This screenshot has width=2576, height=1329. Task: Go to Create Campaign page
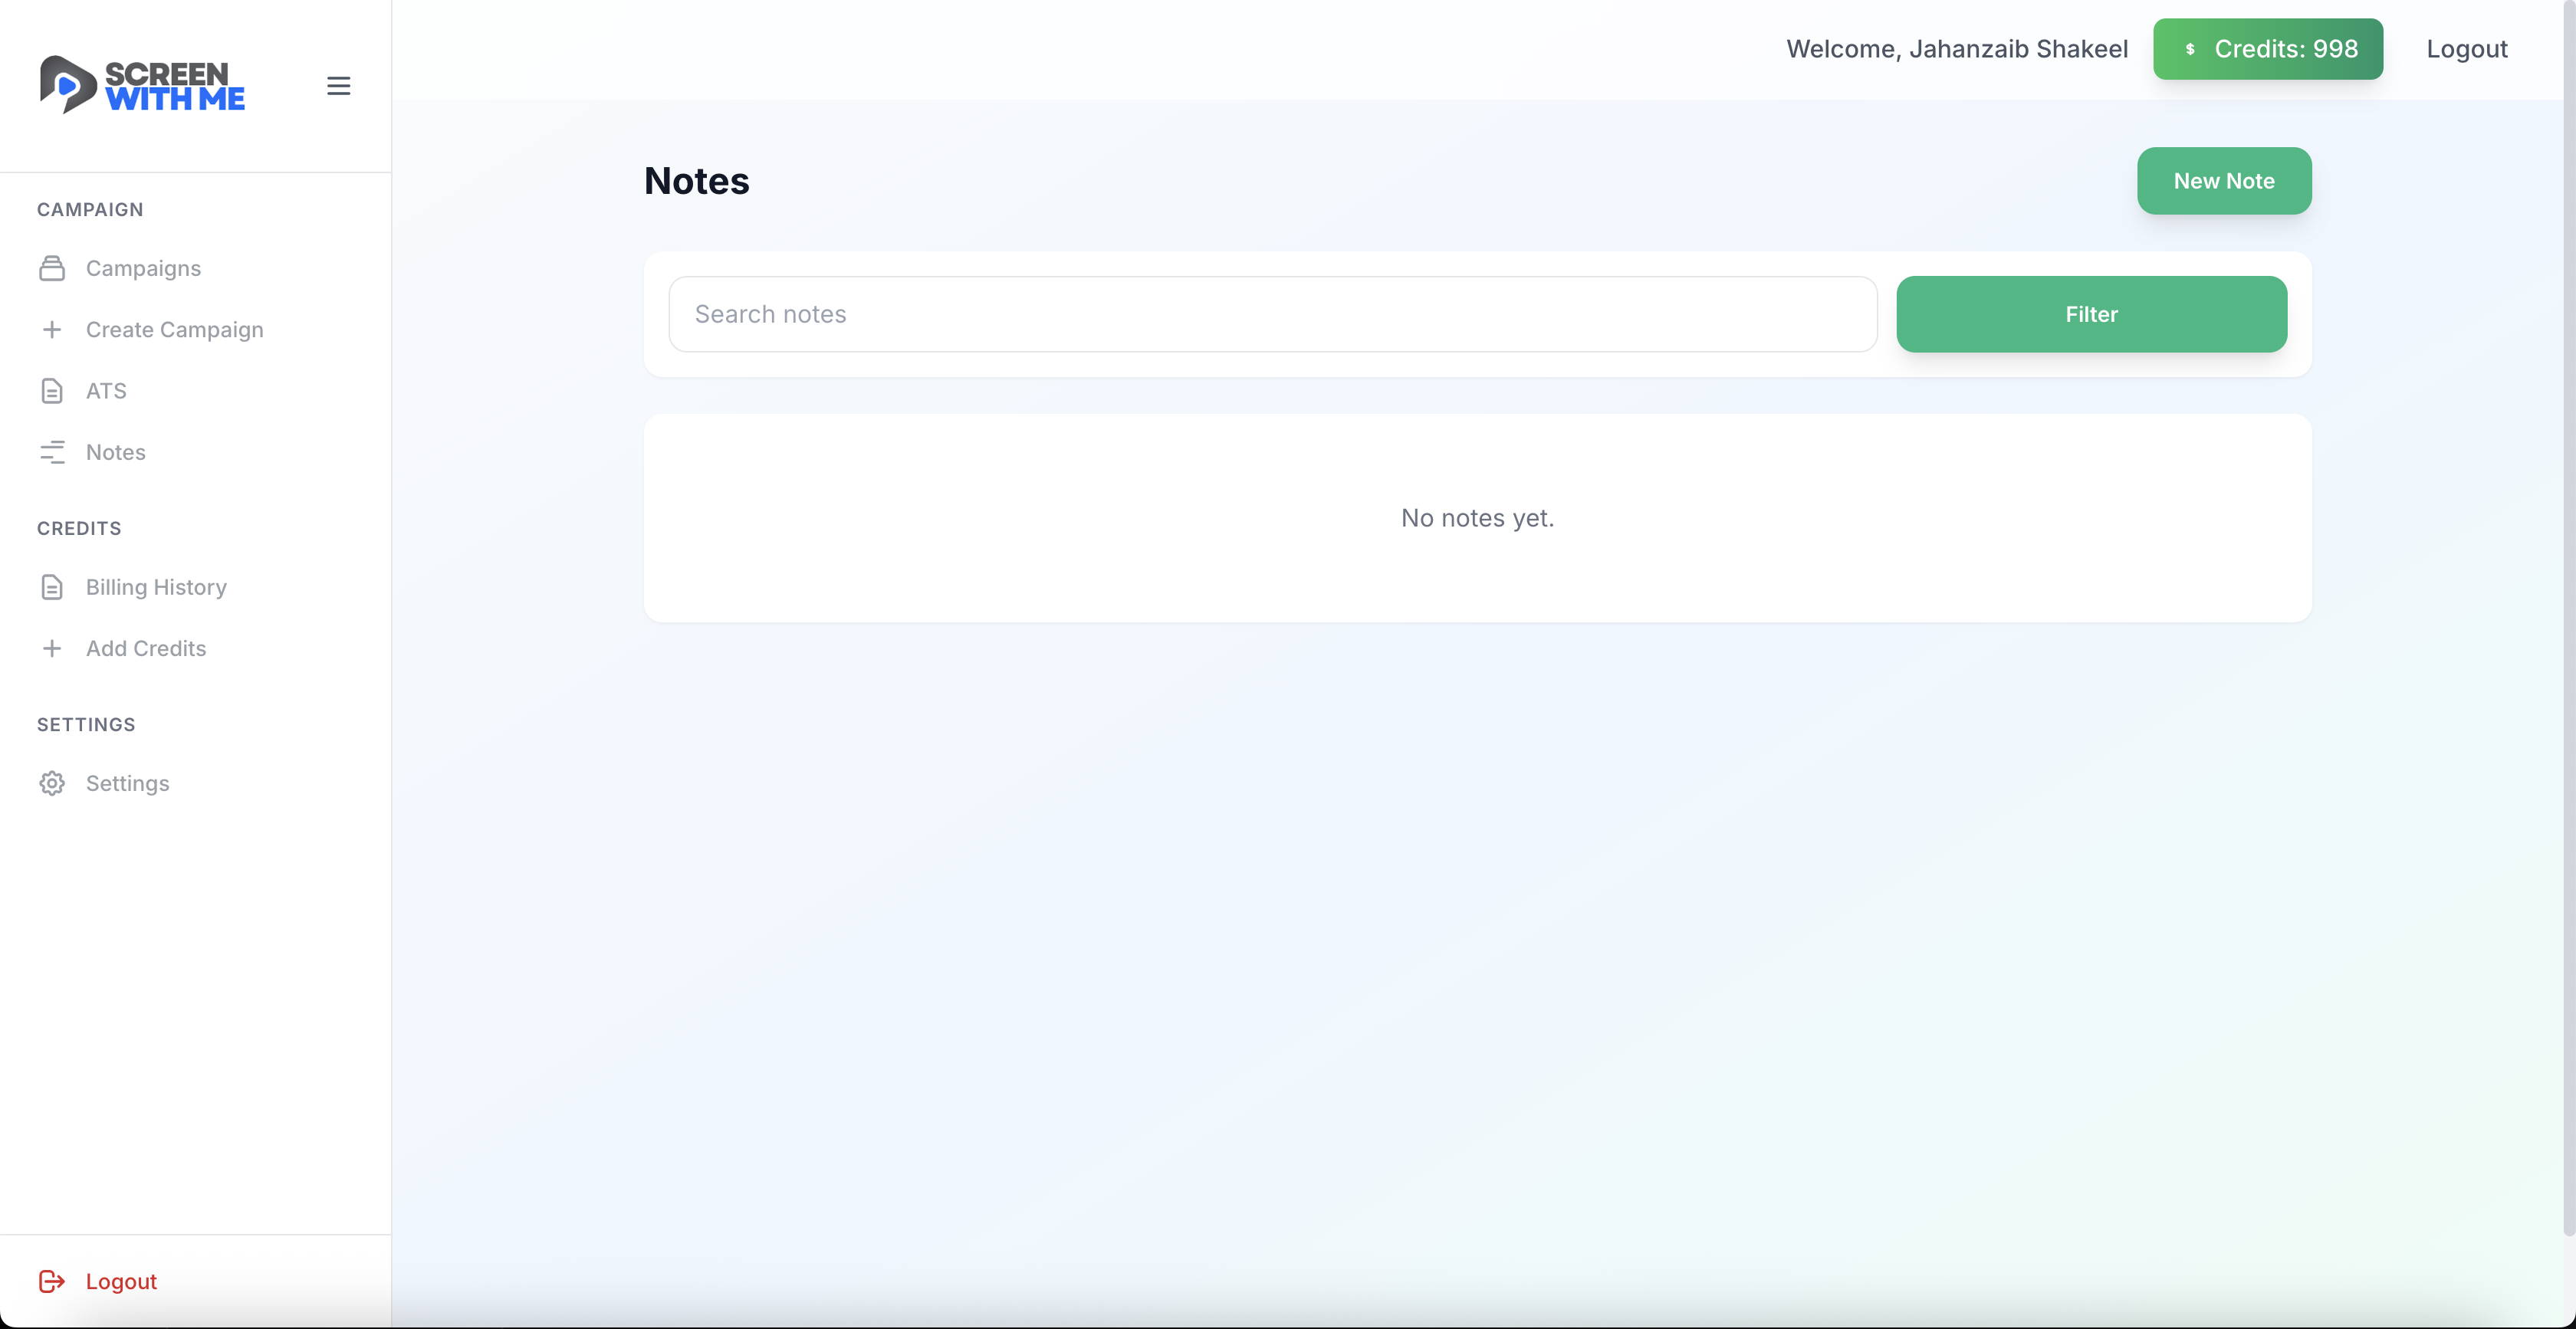(x=174, y=330)
